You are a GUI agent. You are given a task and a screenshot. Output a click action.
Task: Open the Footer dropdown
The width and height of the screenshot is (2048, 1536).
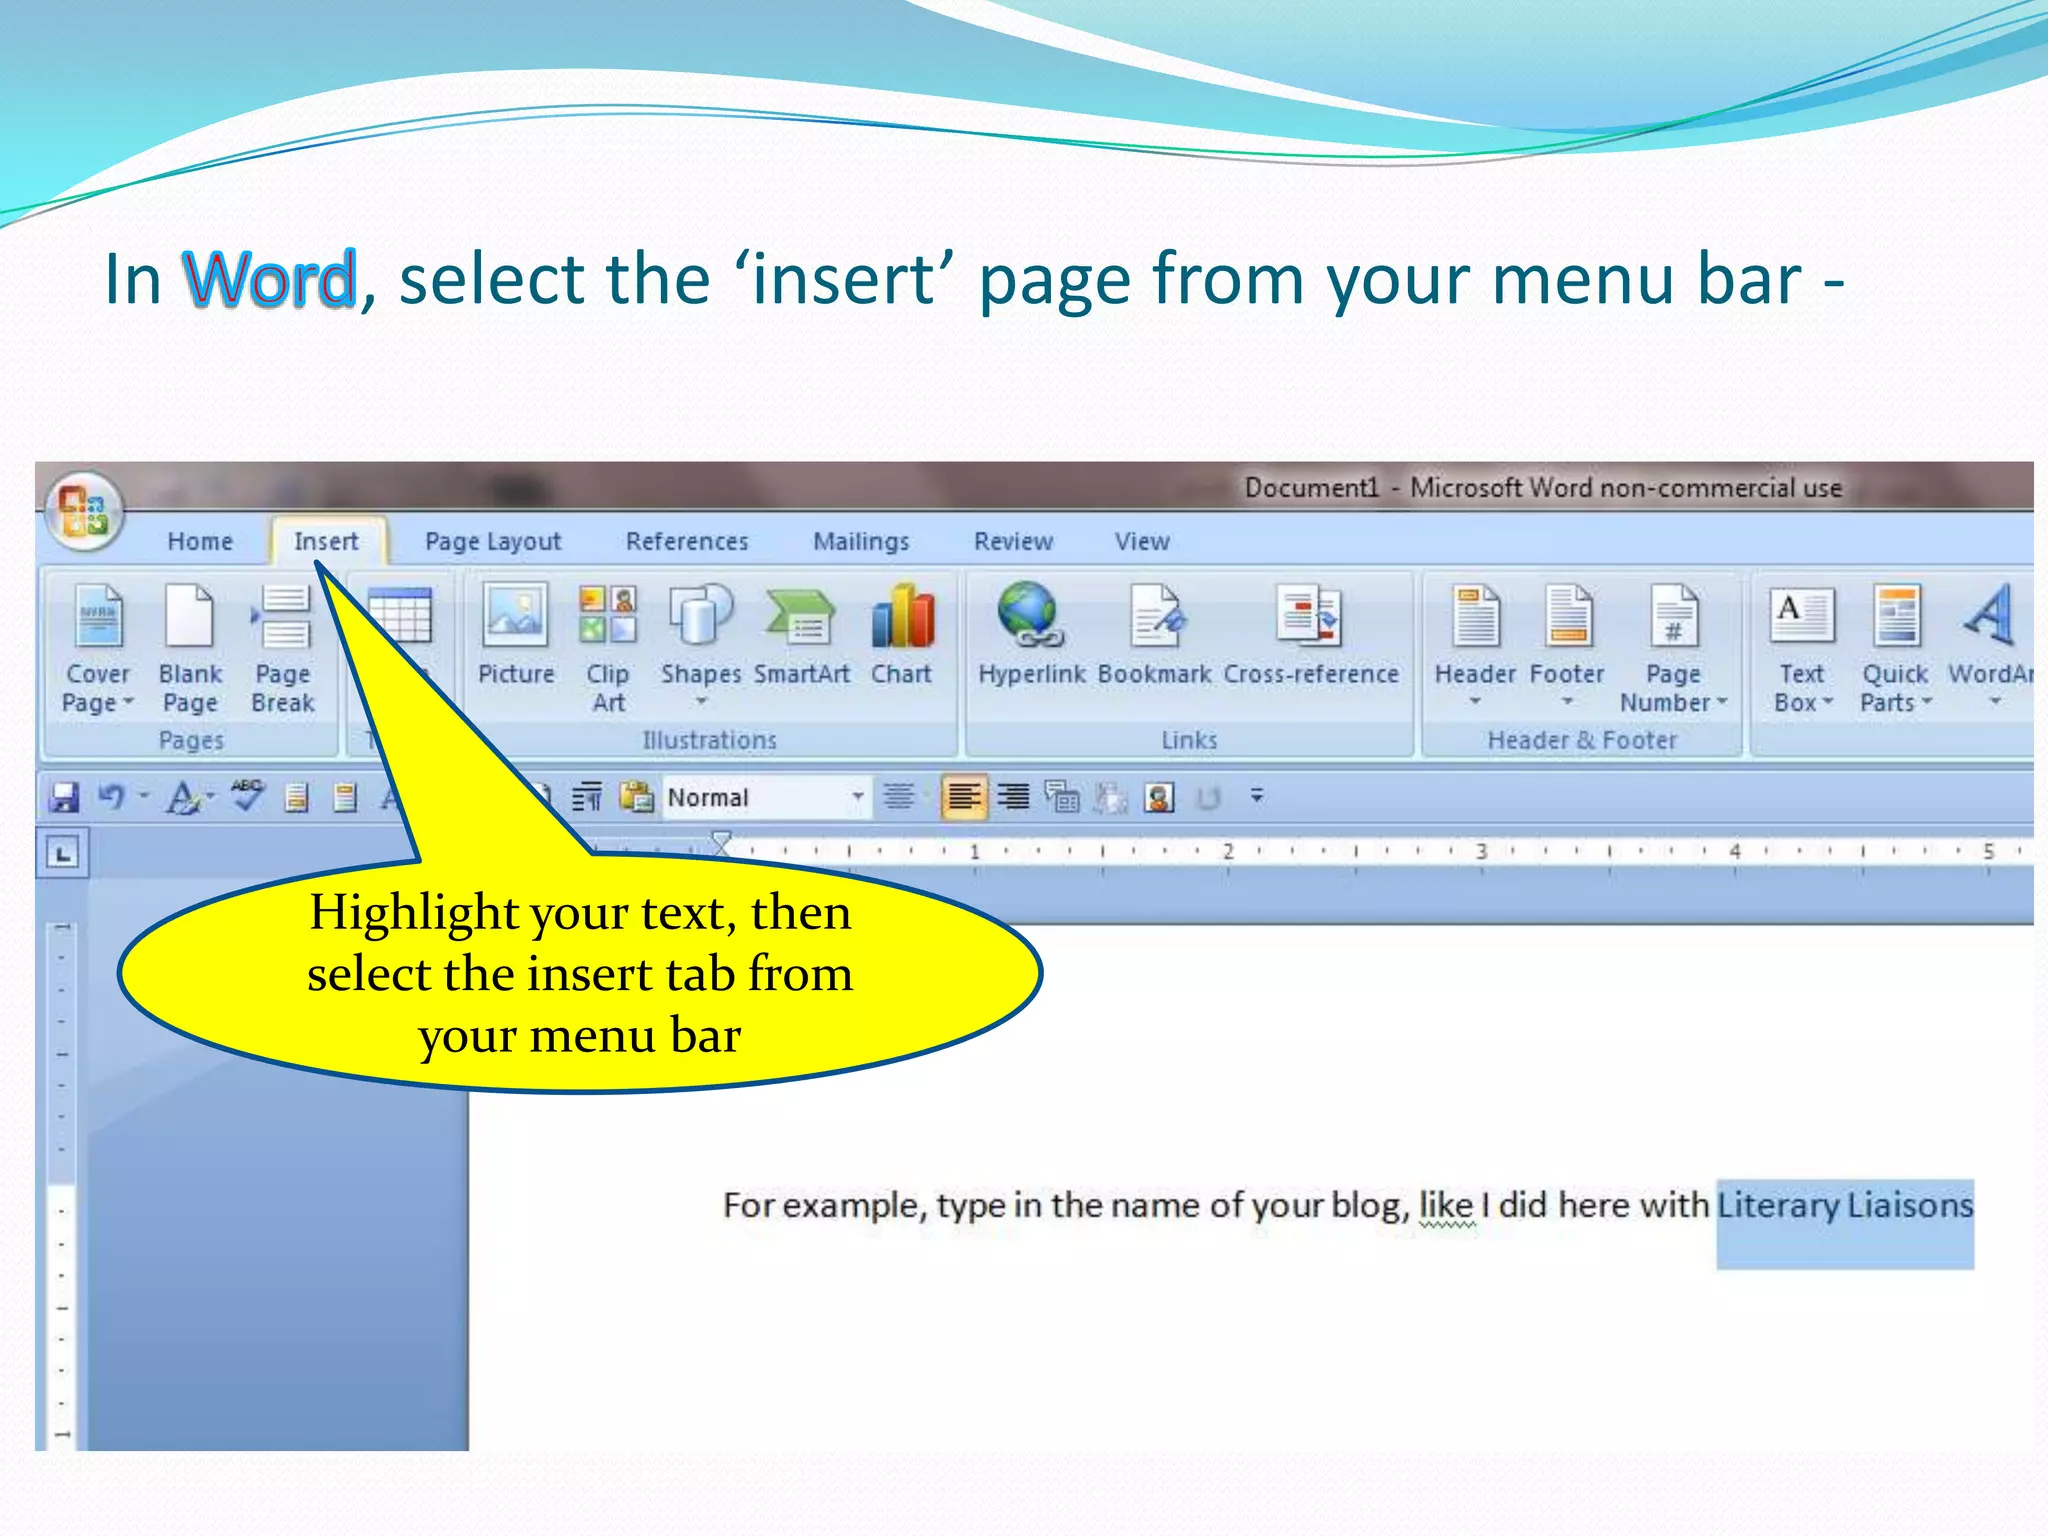[1567, 702]
